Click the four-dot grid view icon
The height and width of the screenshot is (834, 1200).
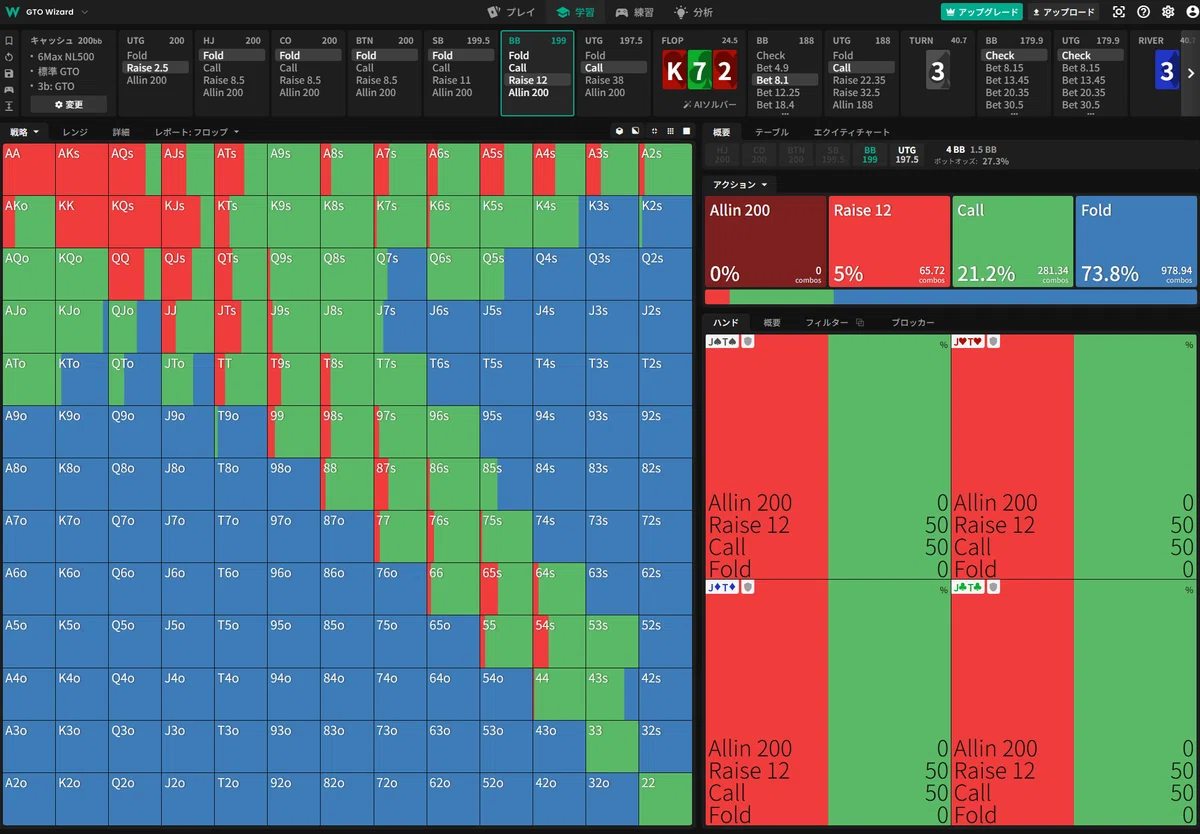(x=653, y=131)
